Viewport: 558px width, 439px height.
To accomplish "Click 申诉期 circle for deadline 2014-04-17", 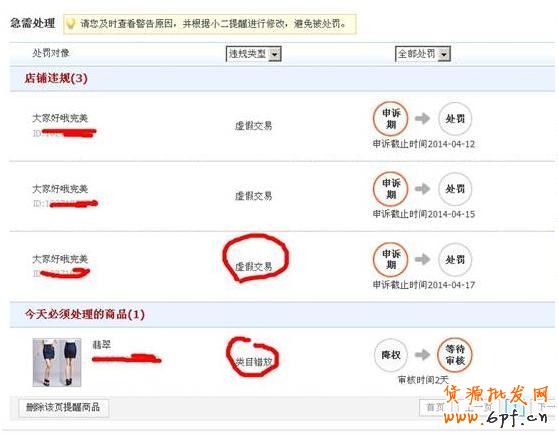I will tap(390, 259).
